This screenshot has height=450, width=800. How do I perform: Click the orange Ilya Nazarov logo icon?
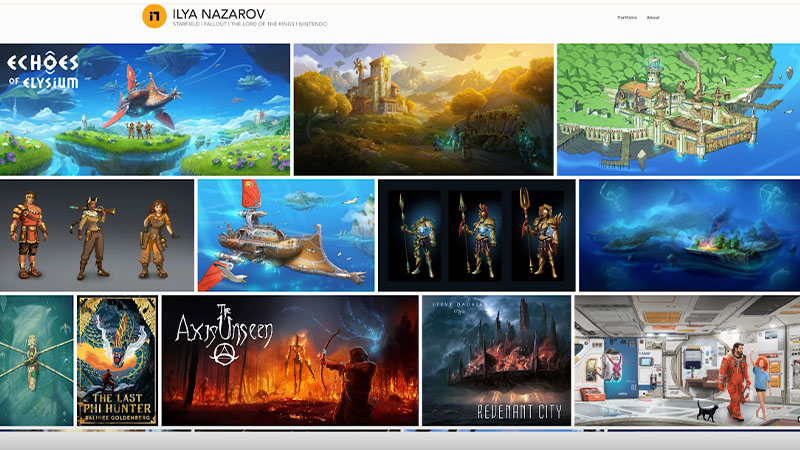tap(154, 15)
